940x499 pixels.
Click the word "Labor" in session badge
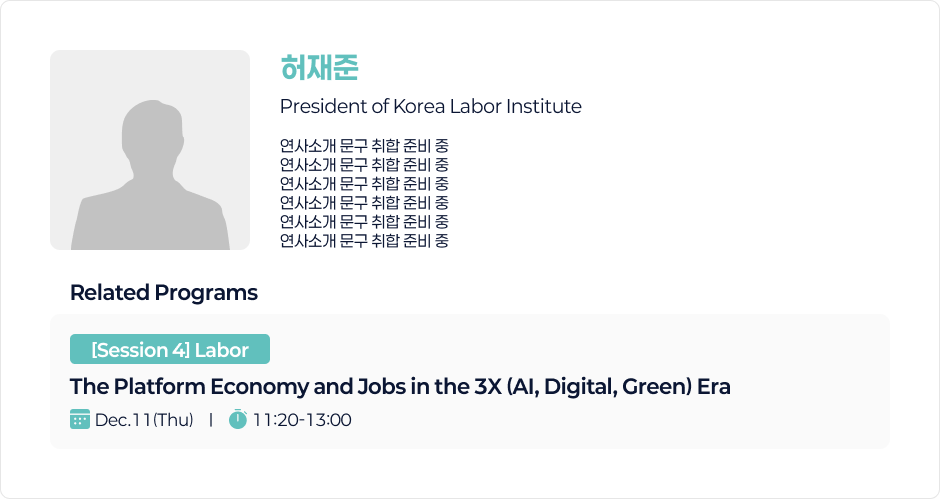click(x=222, y=350)
